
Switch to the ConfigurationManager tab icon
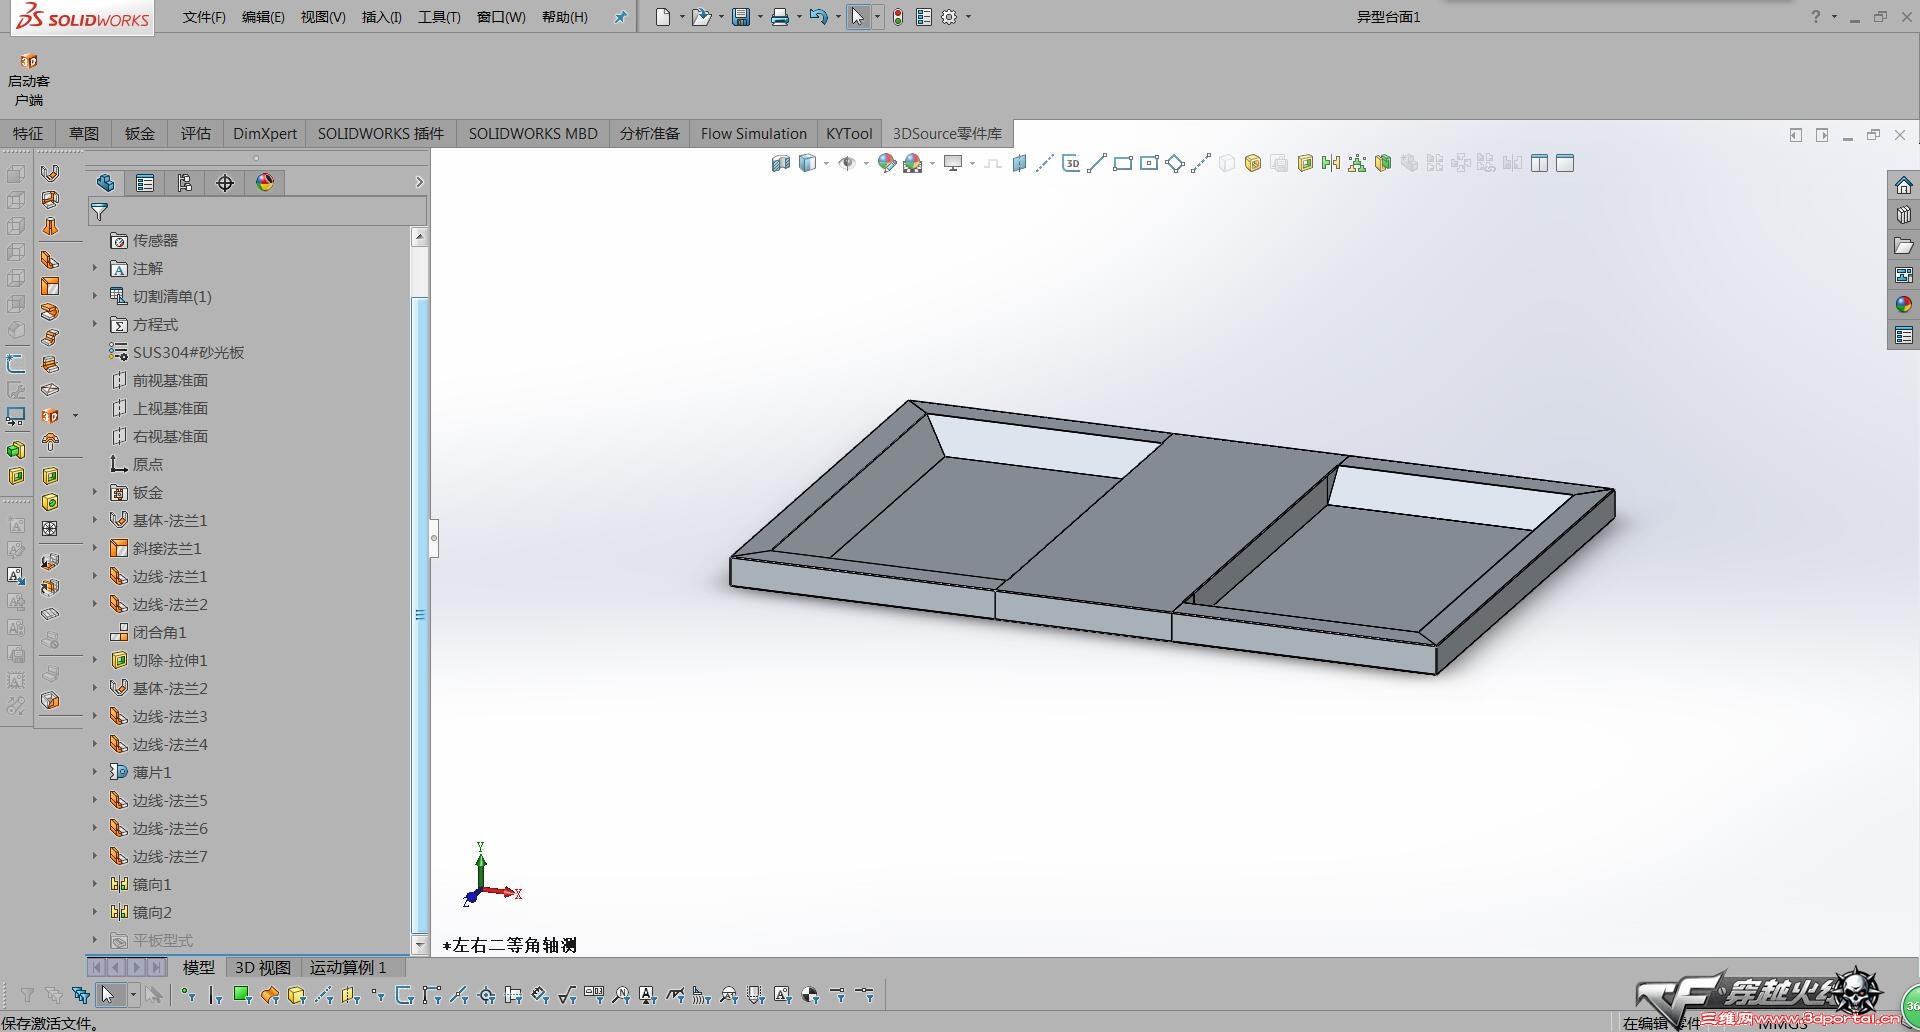pyautogui.click(x=185, y=183)
